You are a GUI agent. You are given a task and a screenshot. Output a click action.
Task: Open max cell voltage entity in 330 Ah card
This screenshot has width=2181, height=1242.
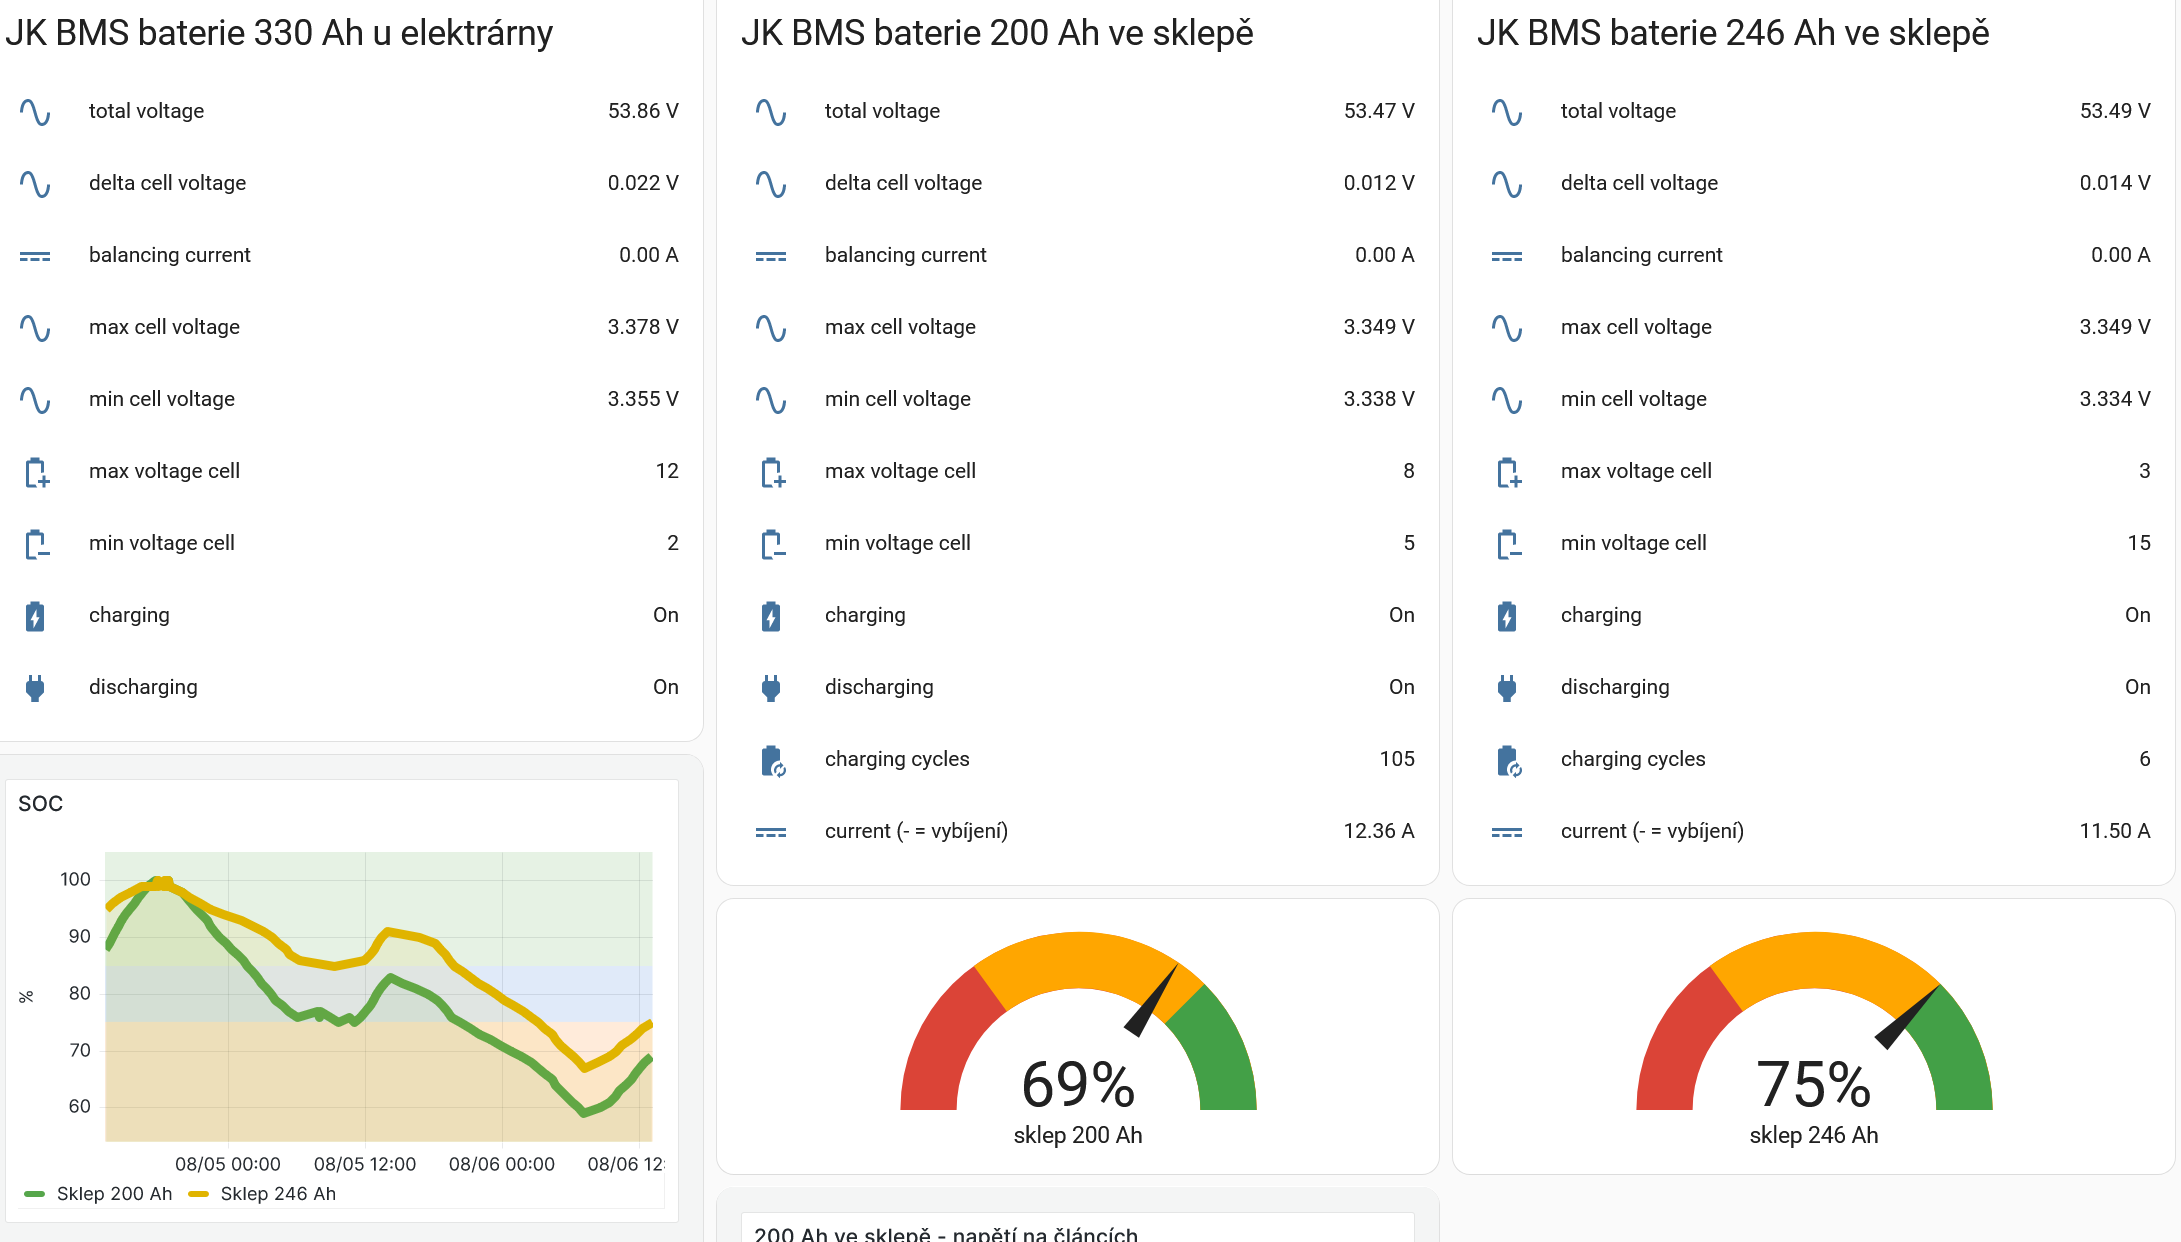pos(164,327)
